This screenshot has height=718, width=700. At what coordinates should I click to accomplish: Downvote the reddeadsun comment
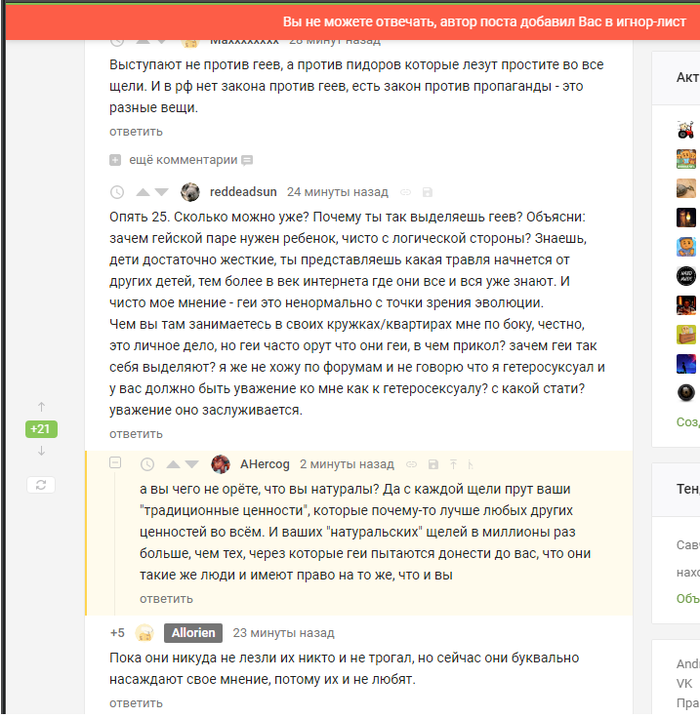point(162,192)
